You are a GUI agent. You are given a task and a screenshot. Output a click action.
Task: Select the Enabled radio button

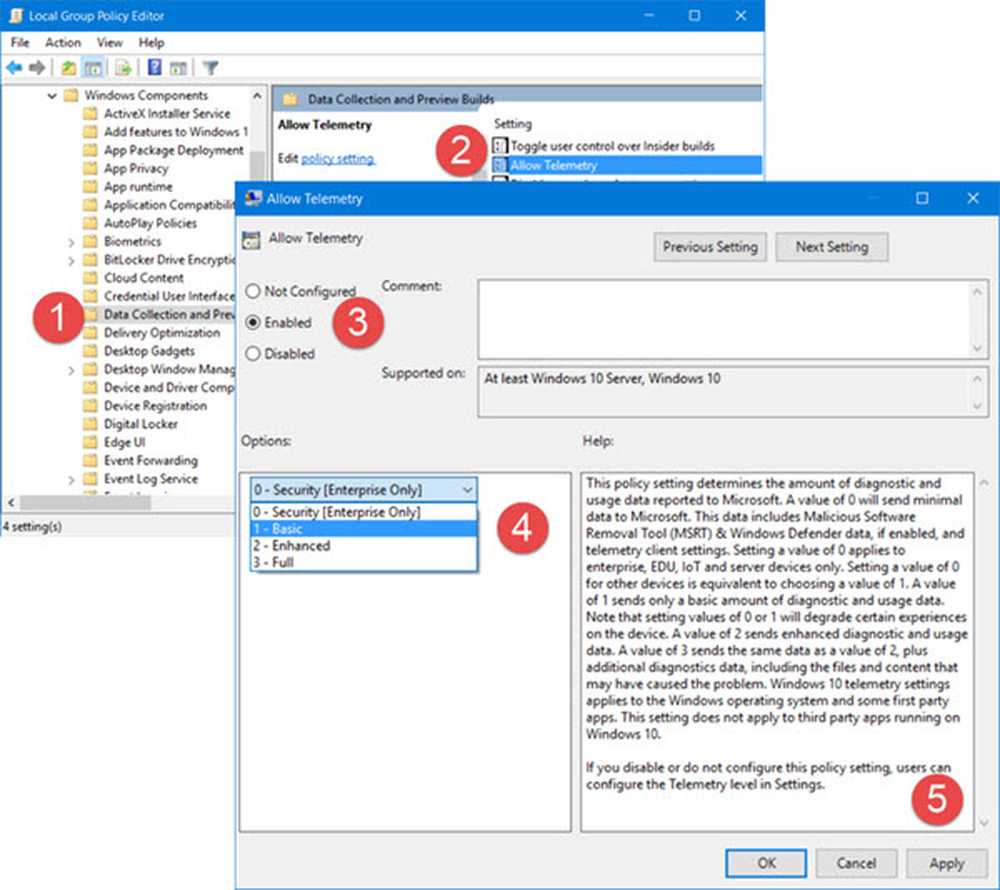(253, 323)
